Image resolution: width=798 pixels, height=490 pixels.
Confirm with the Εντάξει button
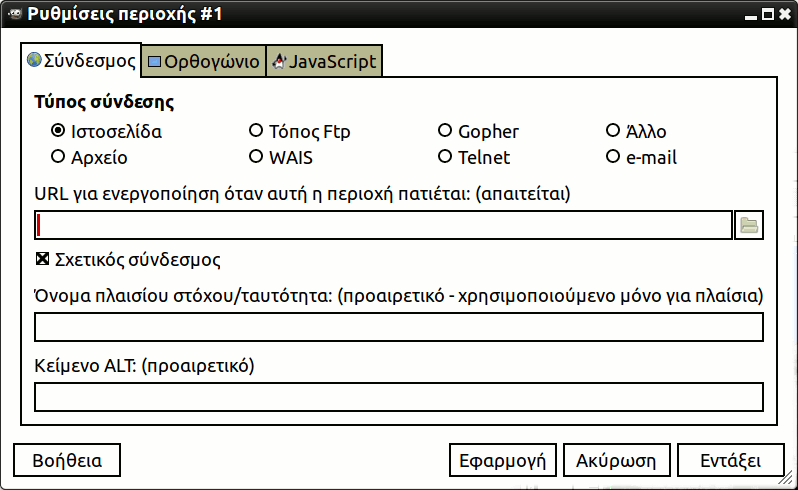[730, 461]
